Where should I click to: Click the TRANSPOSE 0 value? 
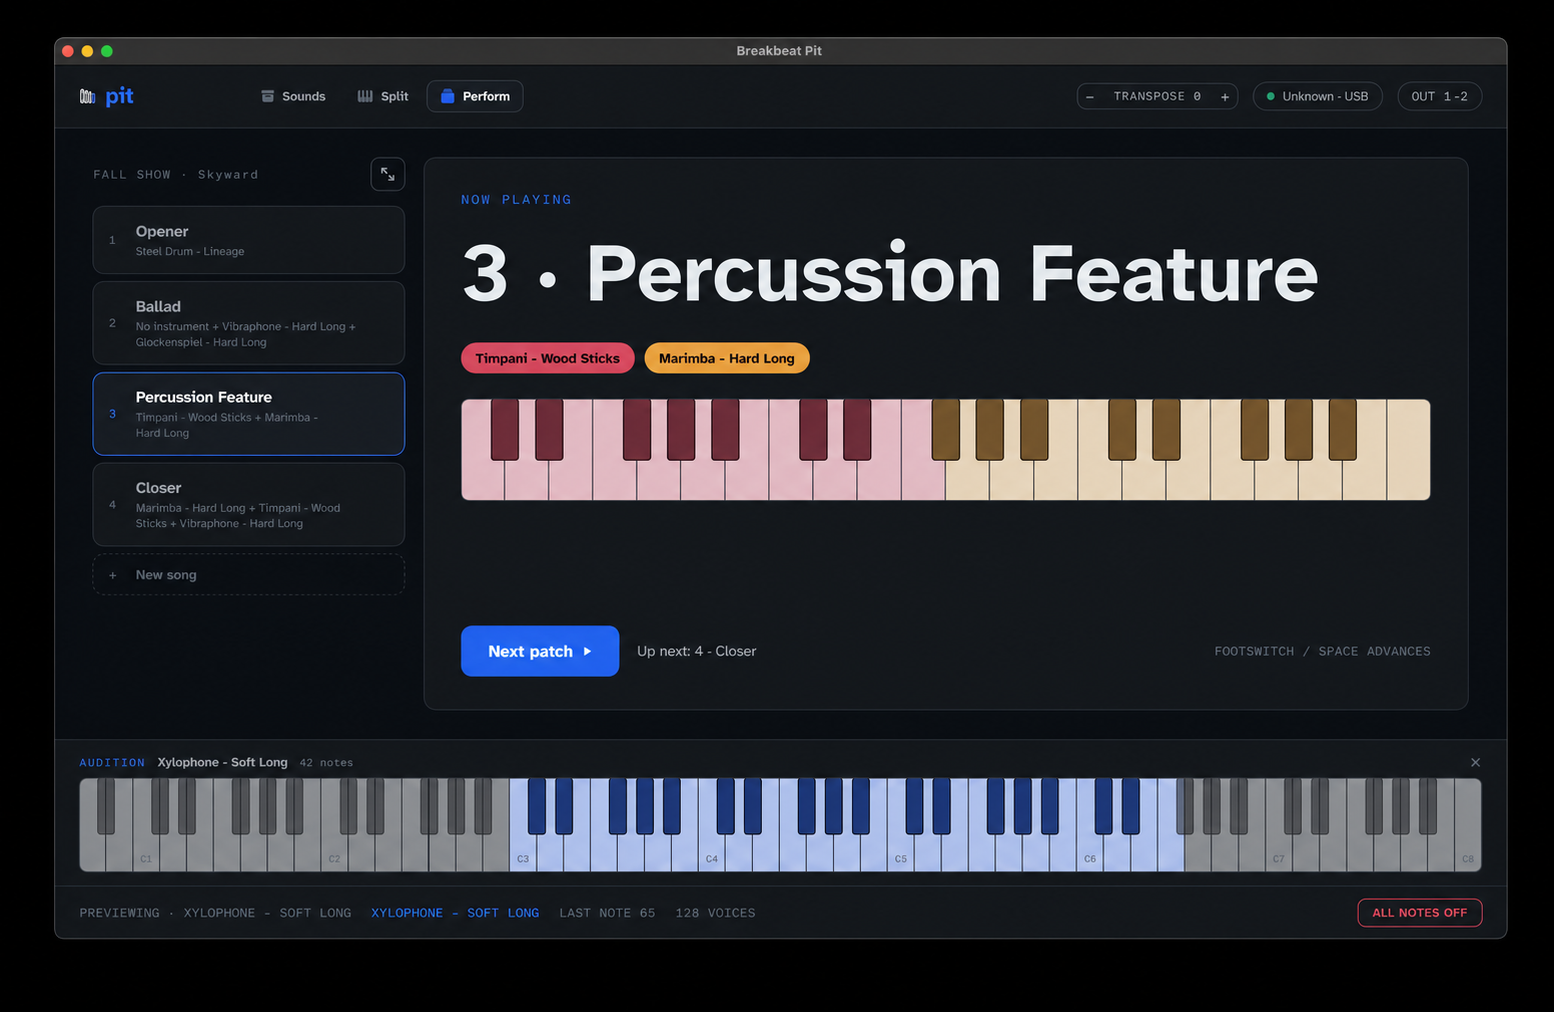(1157, 97)
